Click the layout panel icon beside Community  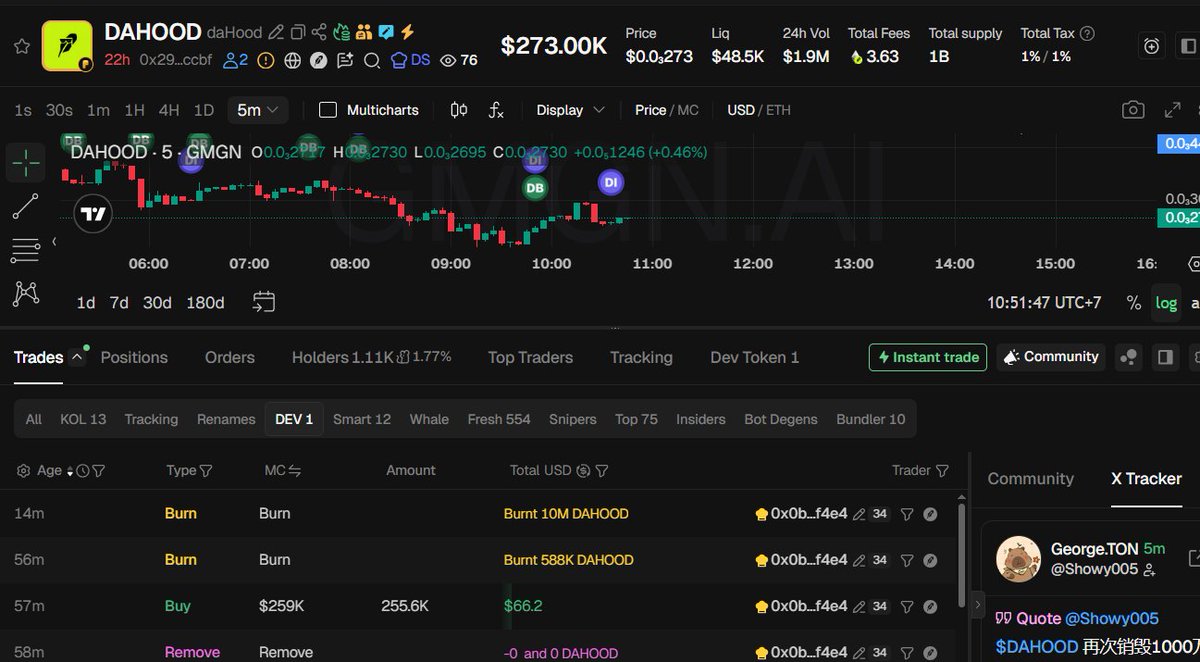click(1165, 357)
